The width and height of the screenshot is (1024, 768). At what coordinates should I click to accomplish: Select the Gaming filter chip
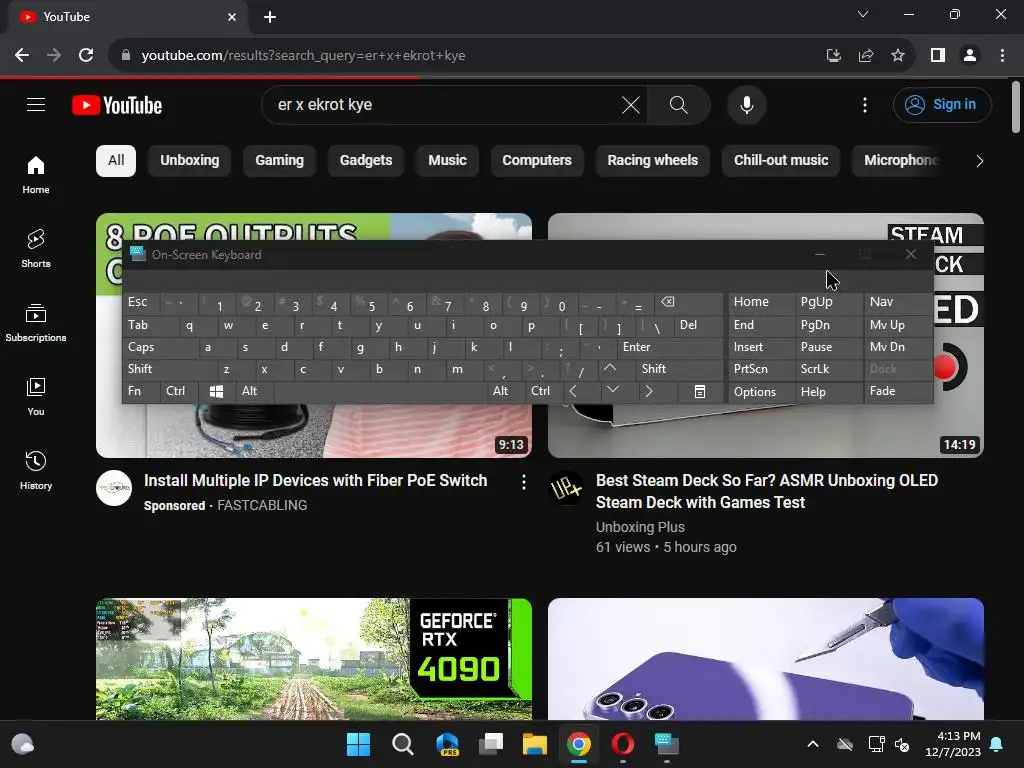(280, 161)
